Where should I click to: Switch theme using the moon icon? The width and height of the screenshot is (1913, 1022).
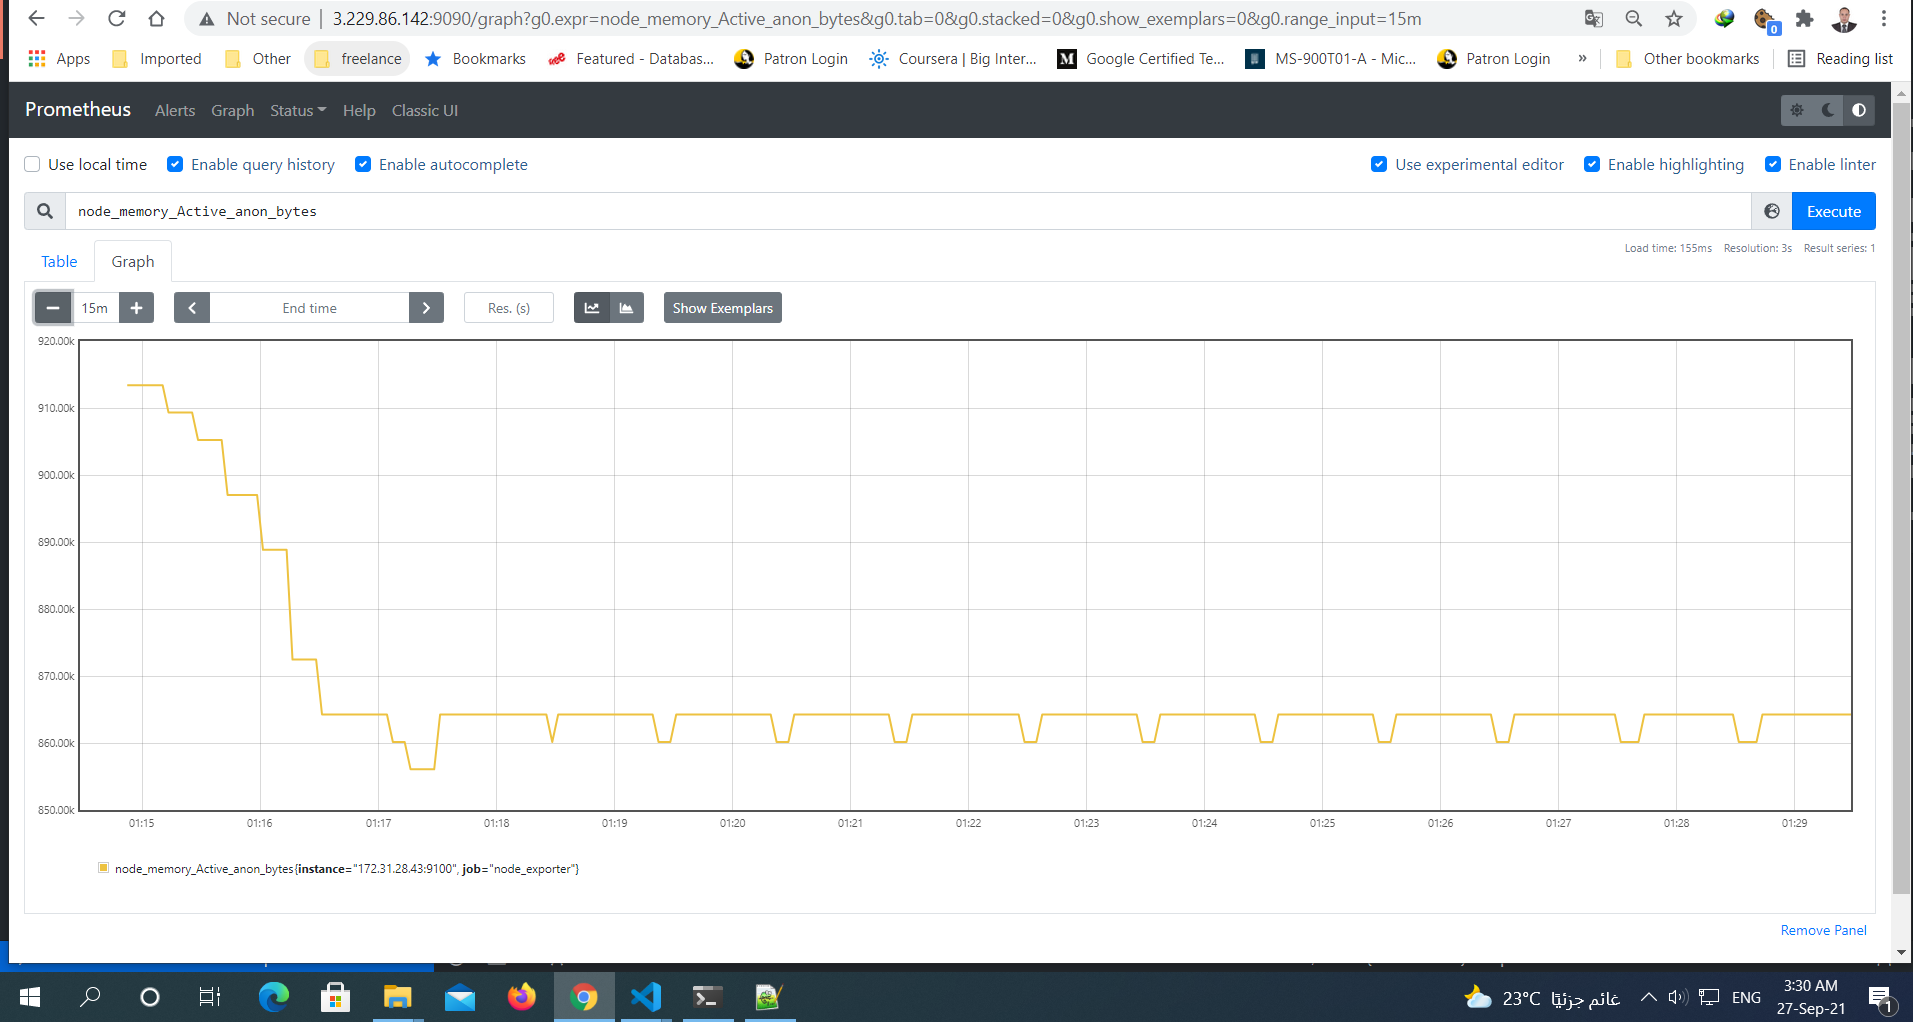tap(1828, 110)
